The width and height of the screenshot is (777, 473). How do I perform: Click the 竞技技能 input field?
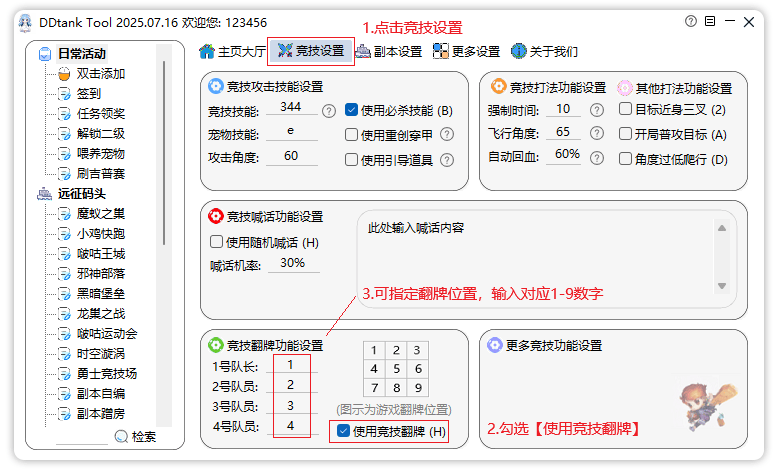tap(291, 107)
